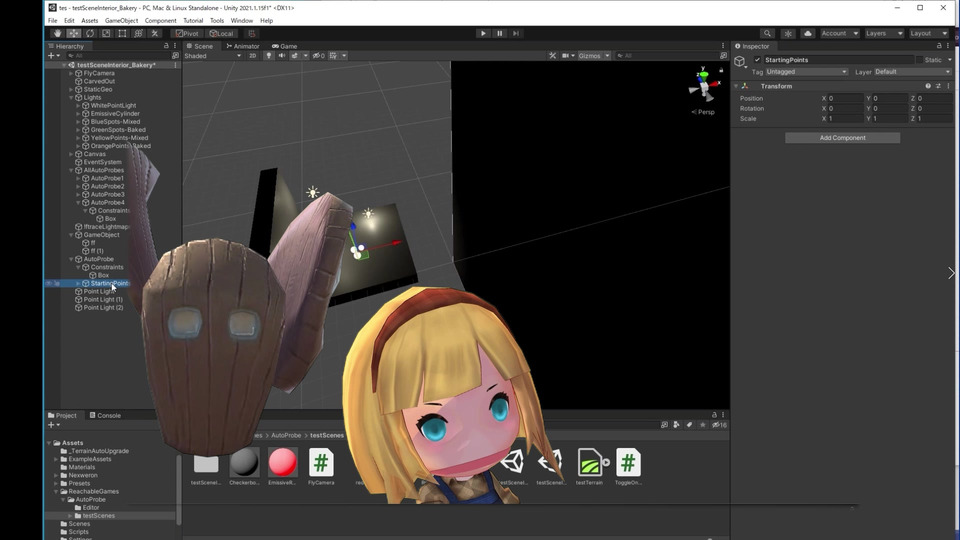The image size is (960, 540).
Task: Open the GameObject menu
Action: 121,20
